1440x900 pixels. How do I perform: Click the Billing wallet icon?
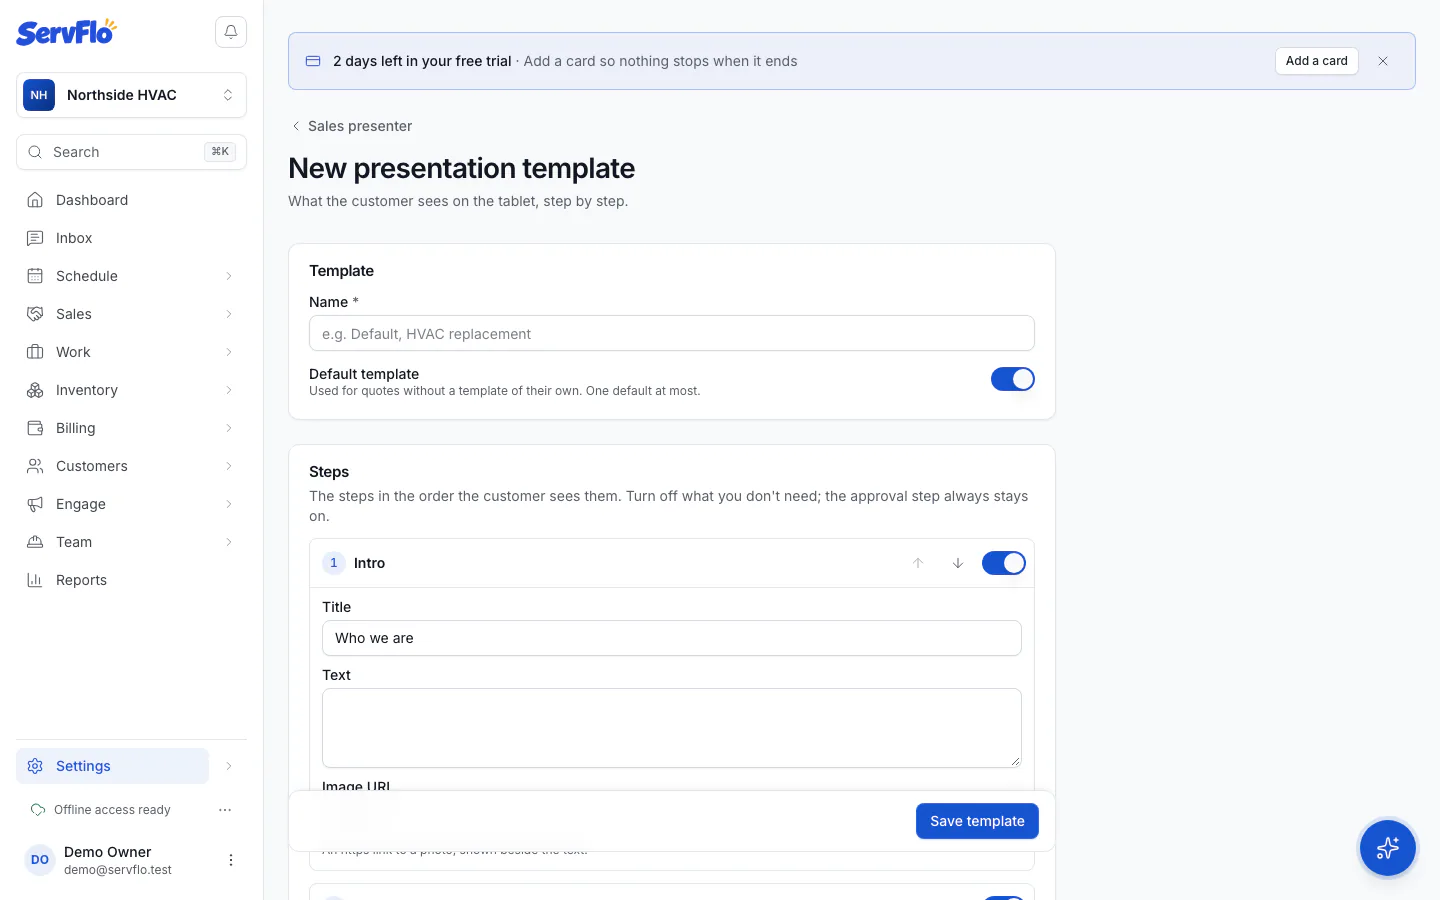[x=35, y=428]
